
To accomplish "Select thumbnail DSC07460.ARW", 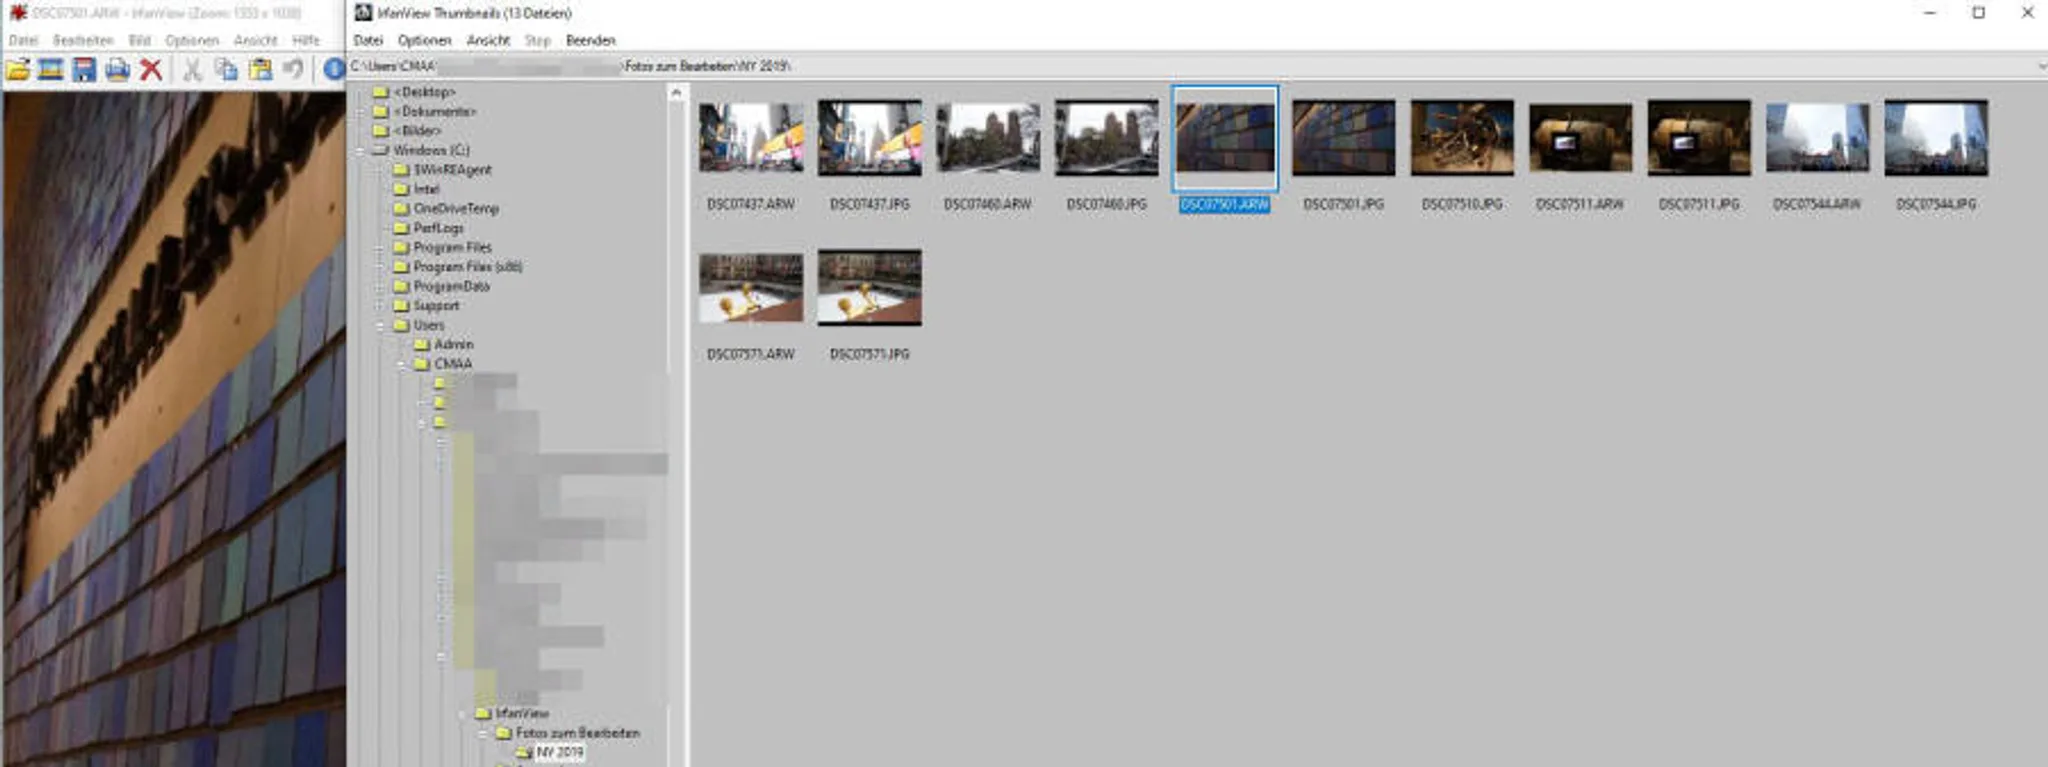I will [x=988, y=138].
